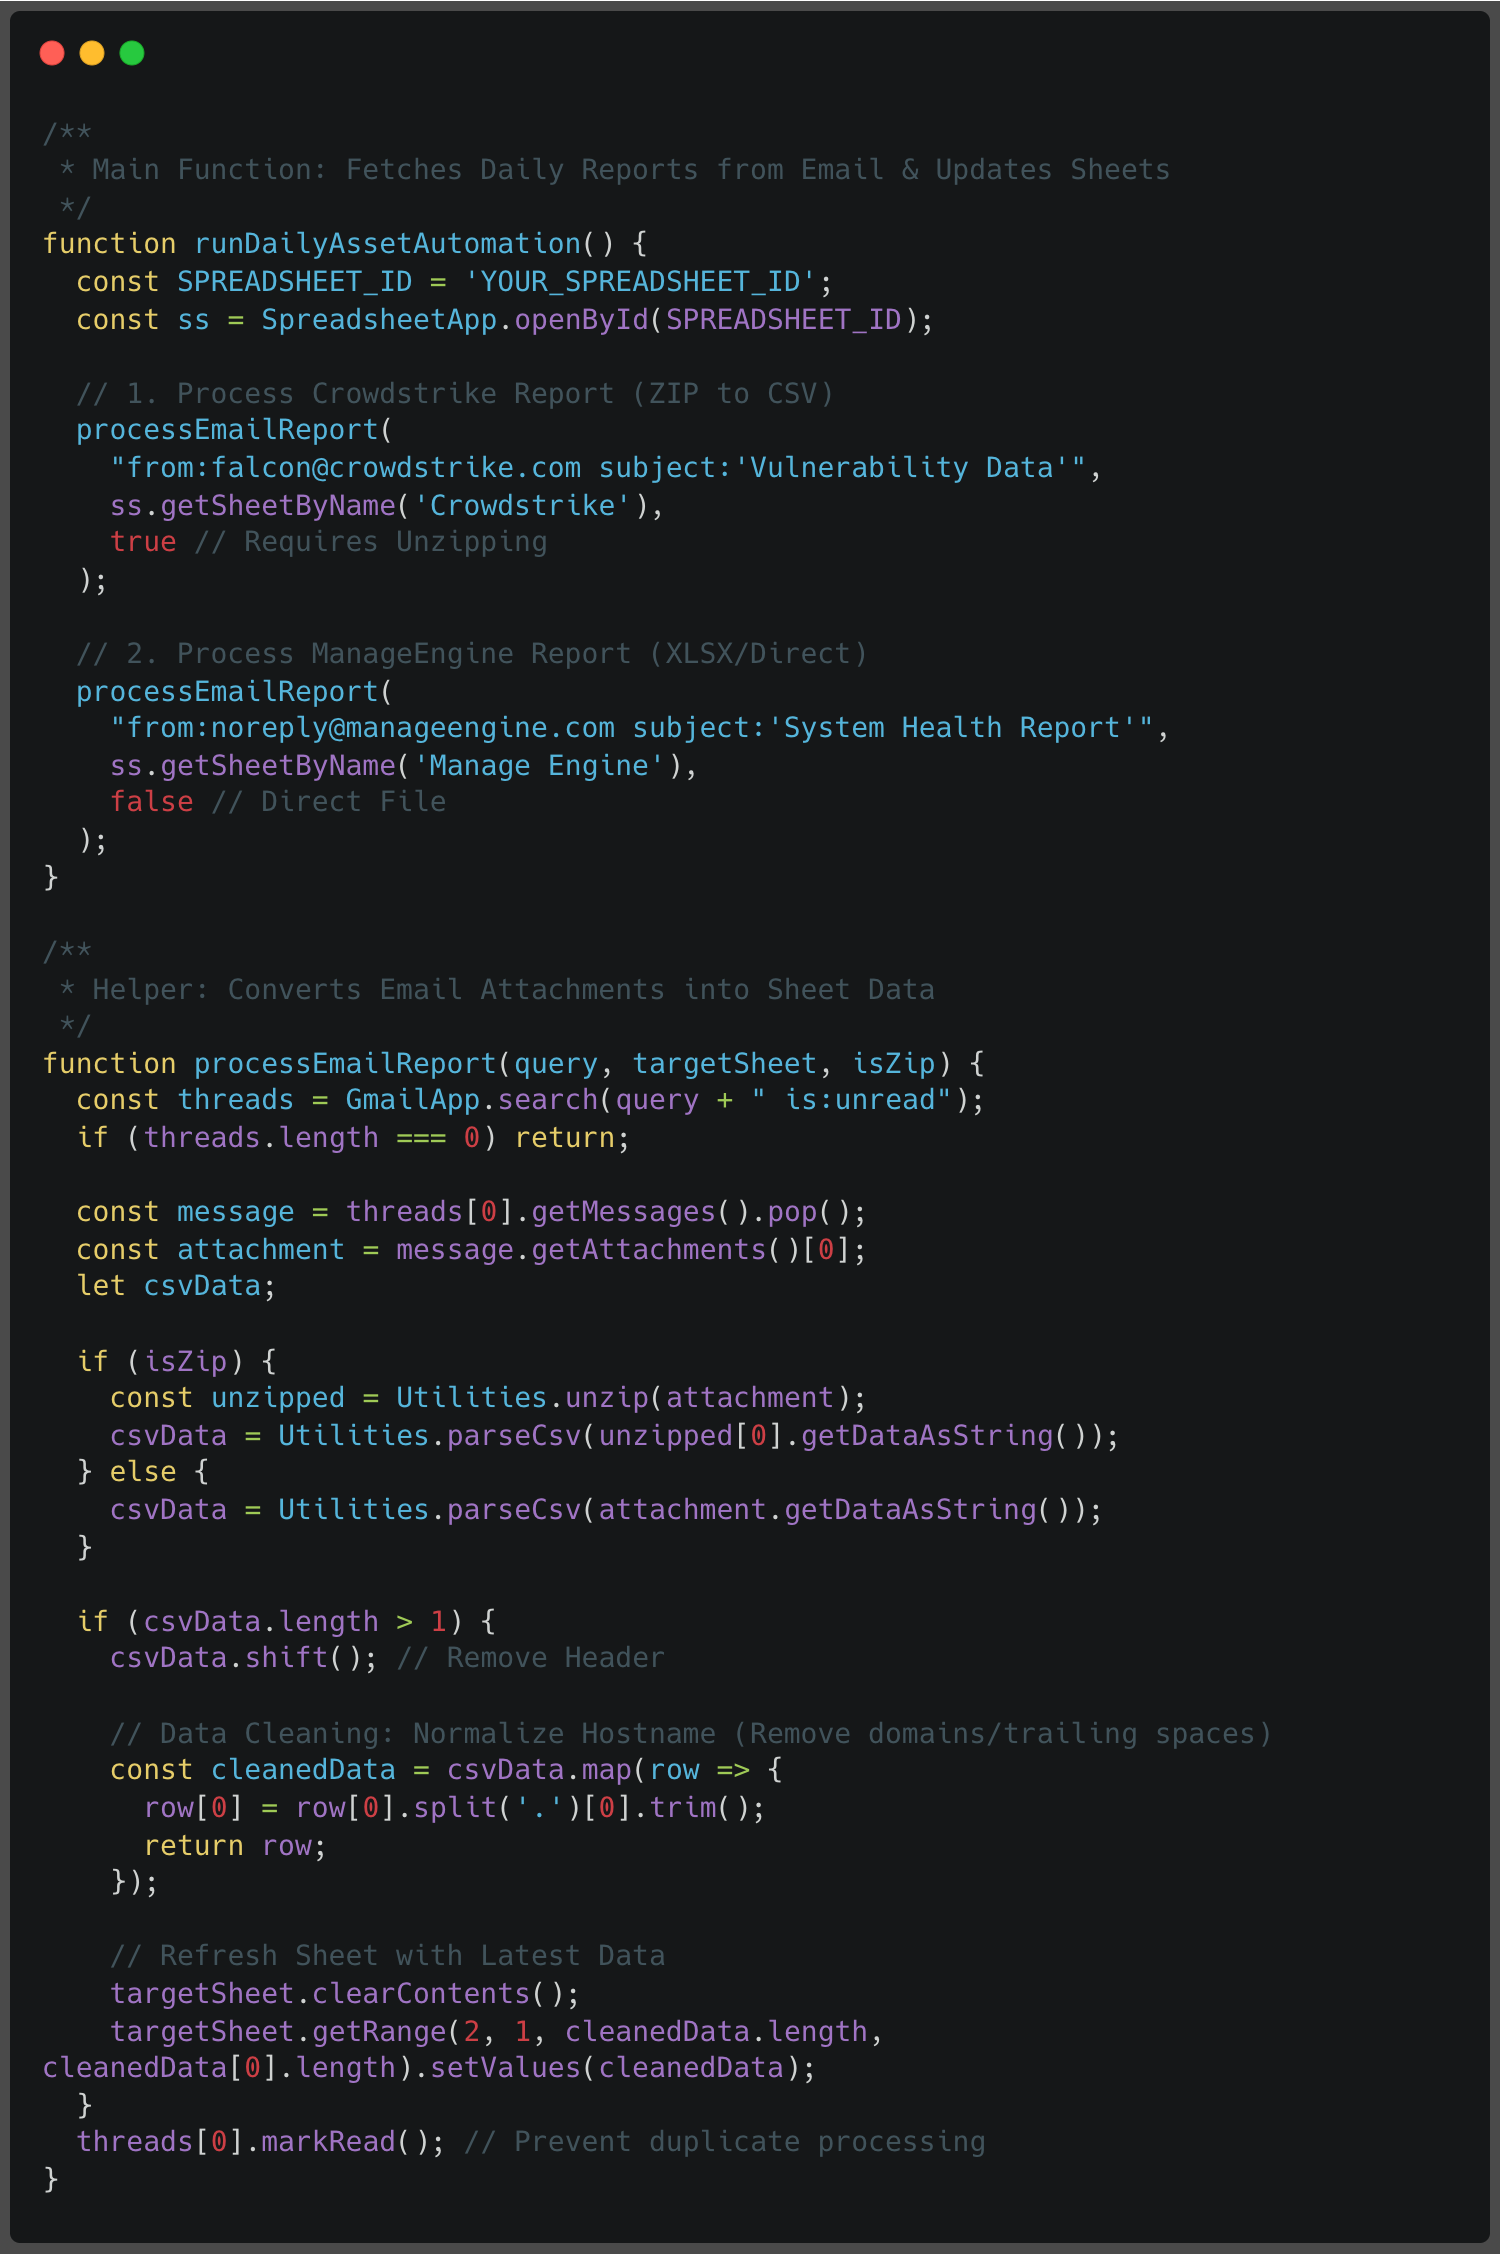Click the red close window dot
The image size is (1500, 2254).
52,53
